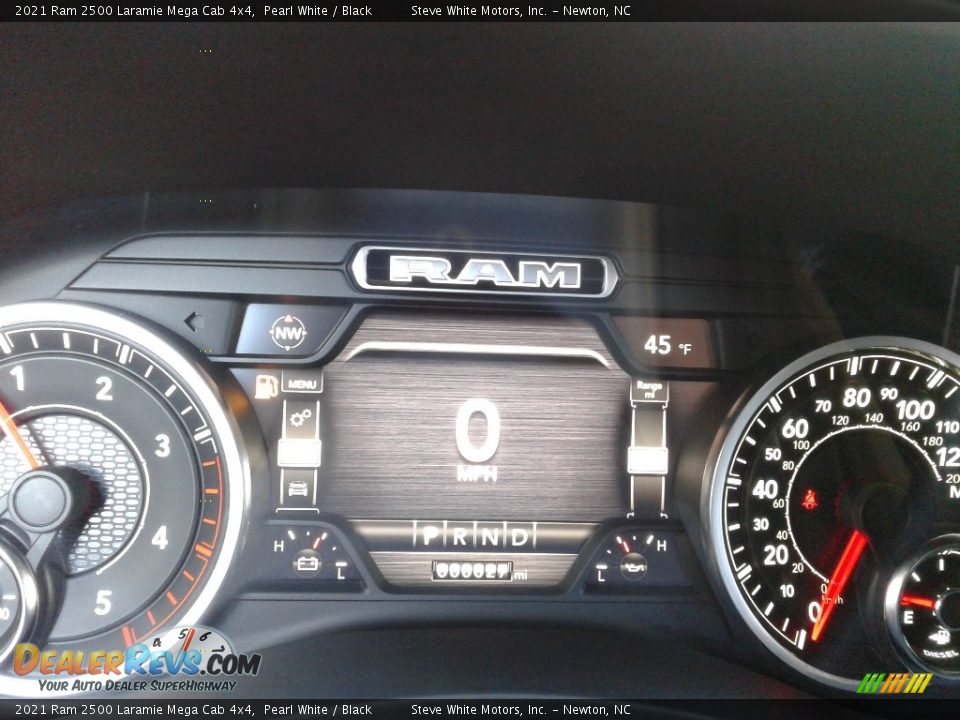
Task: Click the left arrow indicator beside compass
Action: click(x=193, y=321)
